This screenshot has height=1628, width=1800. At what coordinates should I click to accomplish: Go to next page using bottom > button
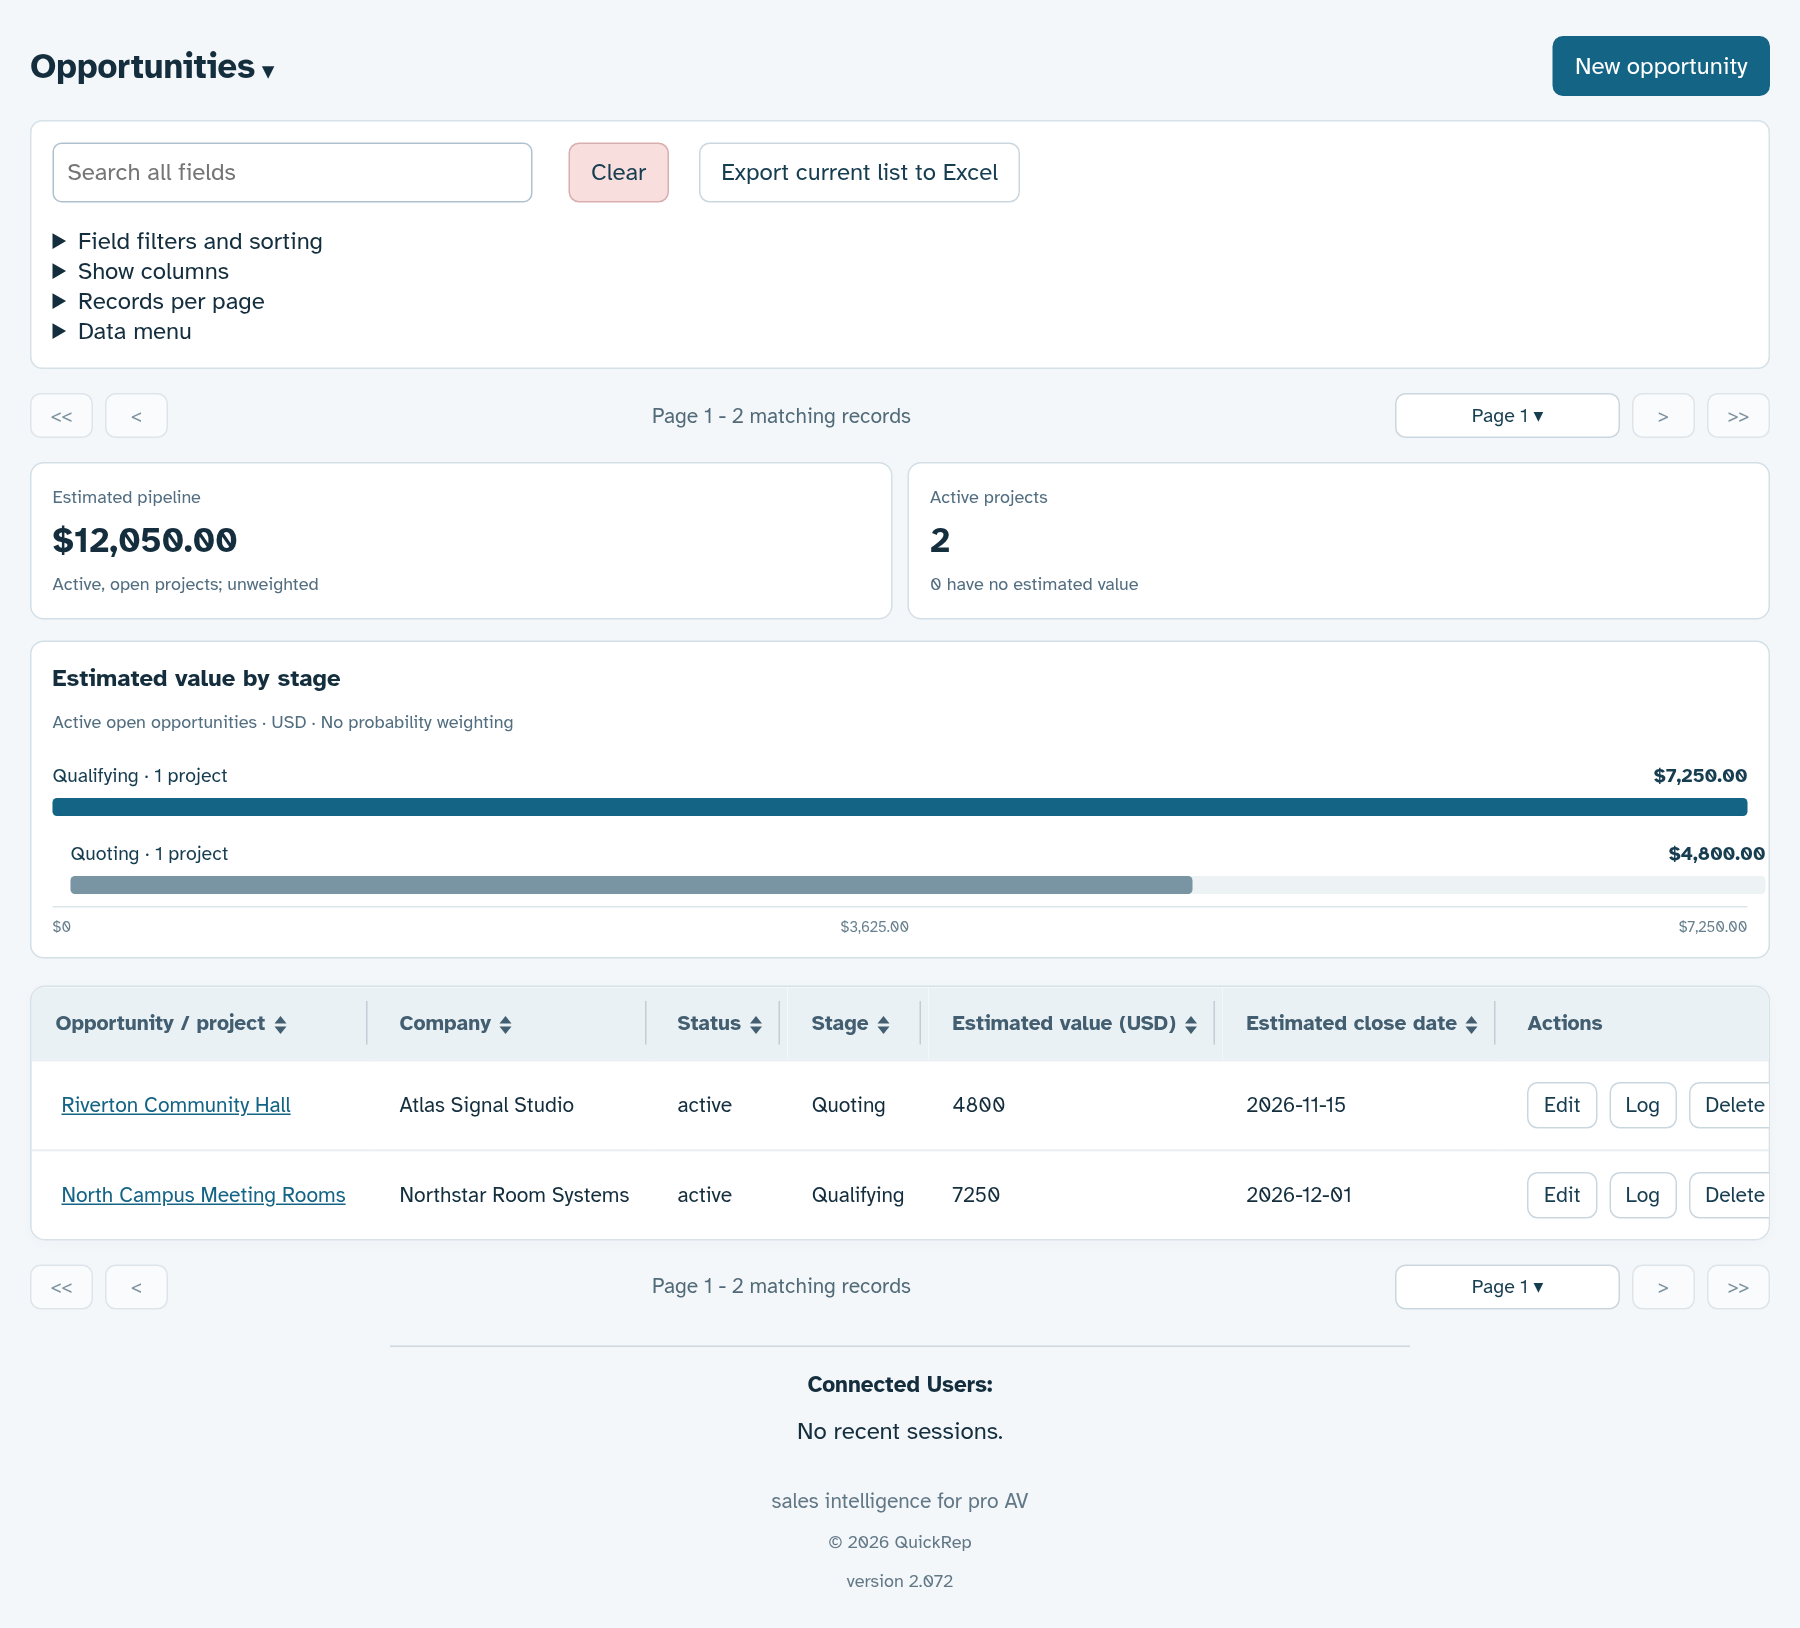1662,1287
